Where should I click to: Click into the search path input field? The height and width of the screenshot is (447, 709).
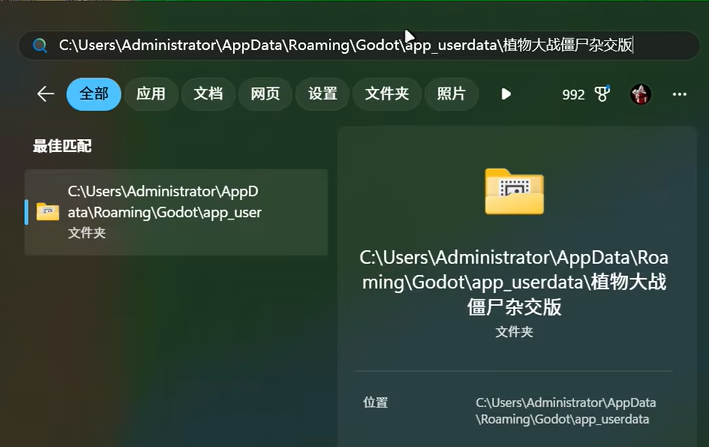tap(345, 45)
